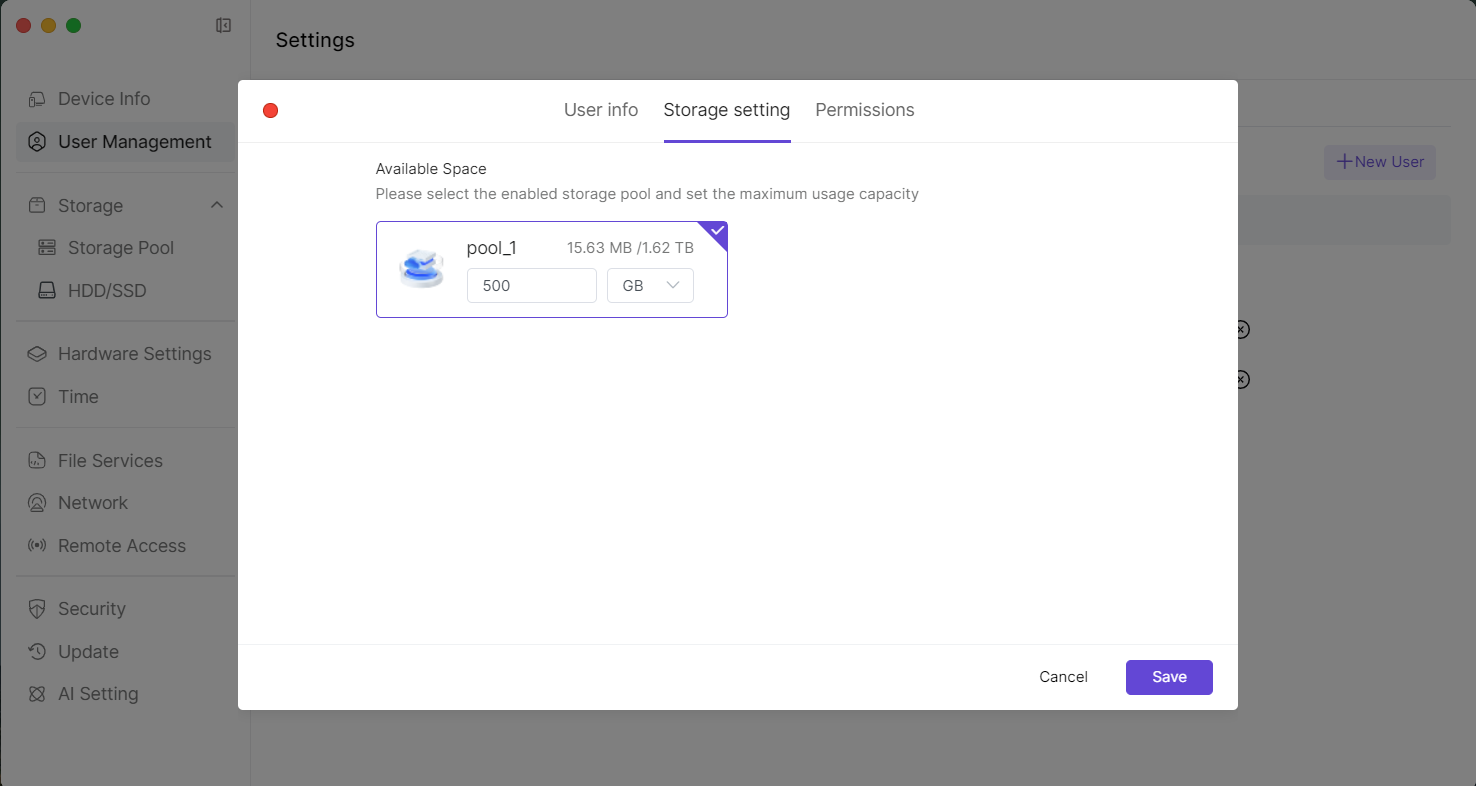Click the File Services icon
Viewport: 1476px width, 786px height.
click(x=37, y=461)
